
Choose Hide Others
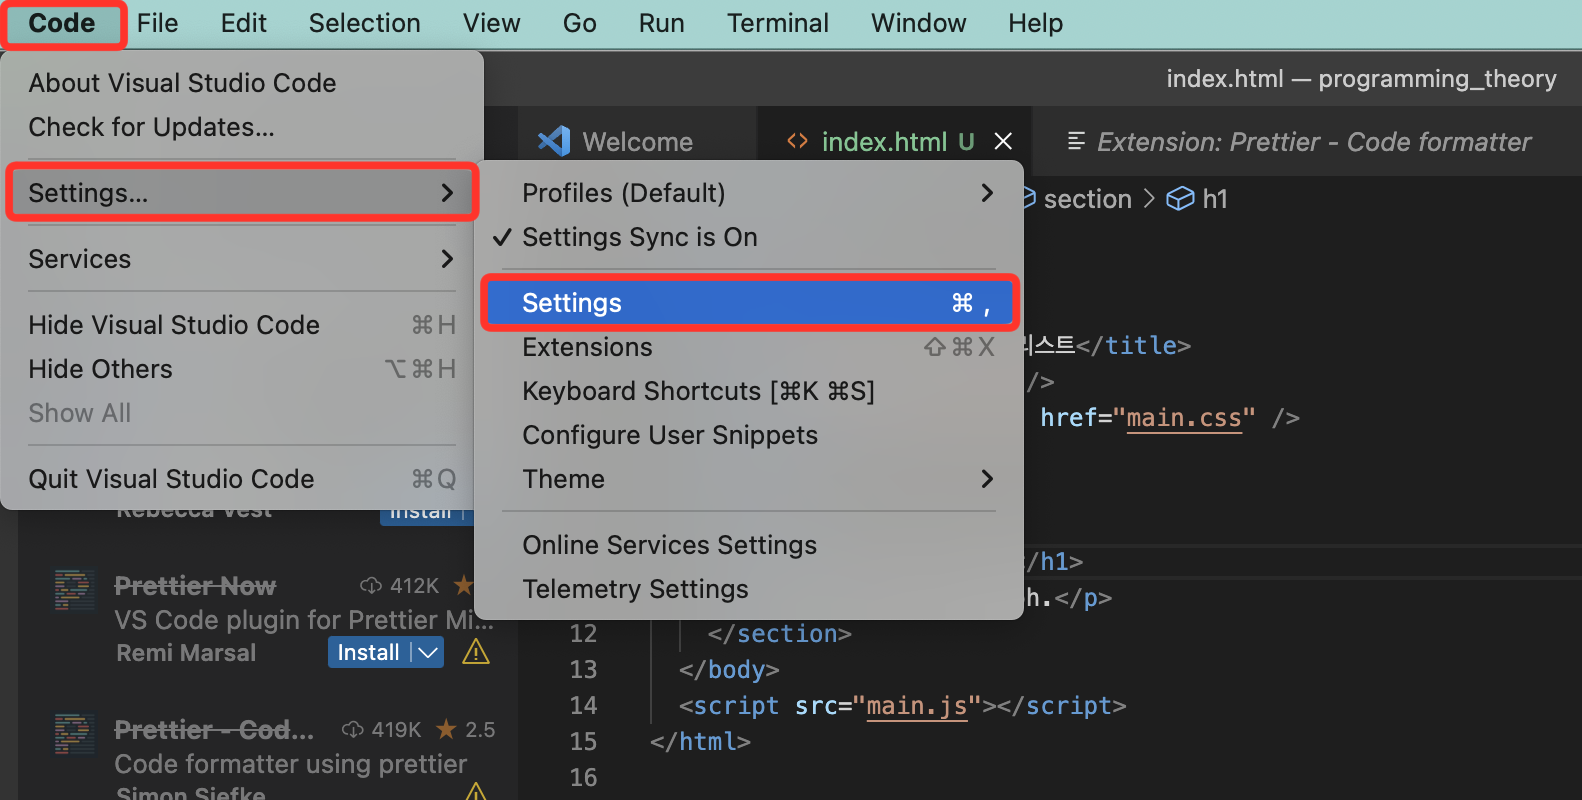240,369
